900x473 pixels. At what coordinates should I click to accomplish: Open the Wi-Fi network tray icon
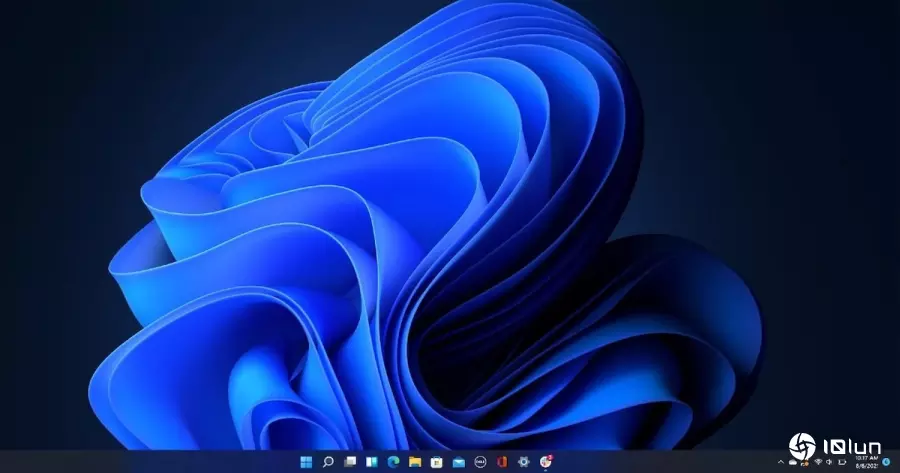[818, 462]
